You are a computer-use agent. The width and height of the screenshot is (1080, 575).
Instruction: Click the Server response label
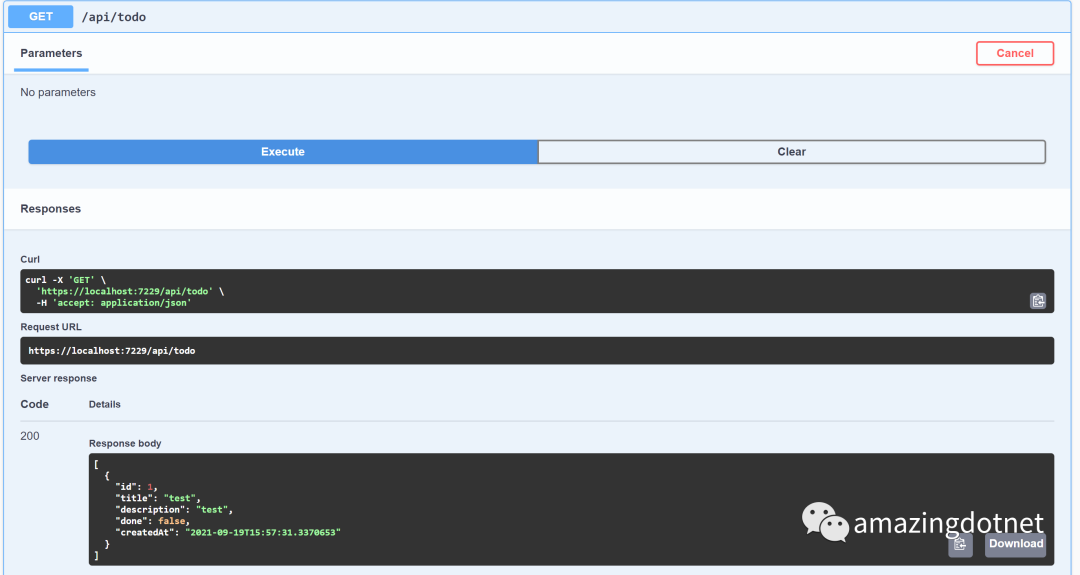tap(59, 378)
